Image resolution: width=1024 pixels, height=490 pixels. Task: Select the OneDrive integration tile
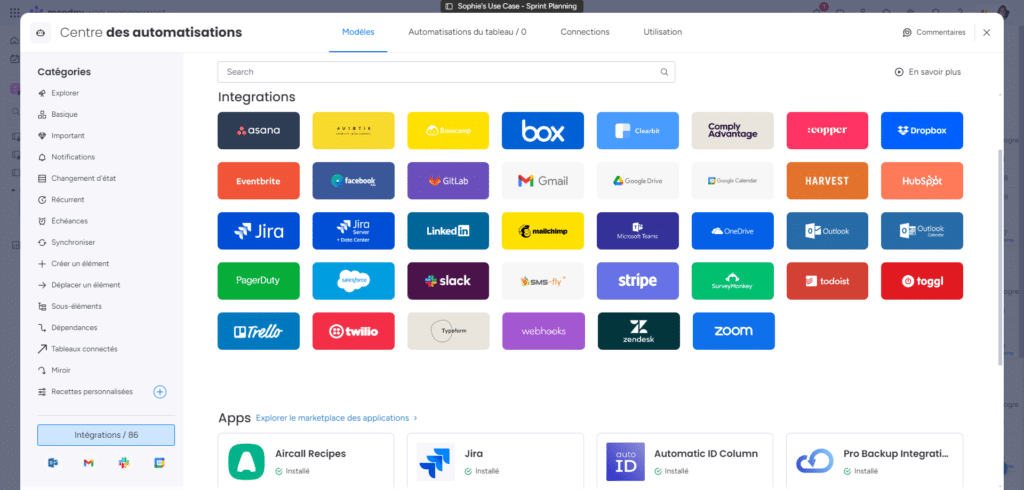click(733, 231)
